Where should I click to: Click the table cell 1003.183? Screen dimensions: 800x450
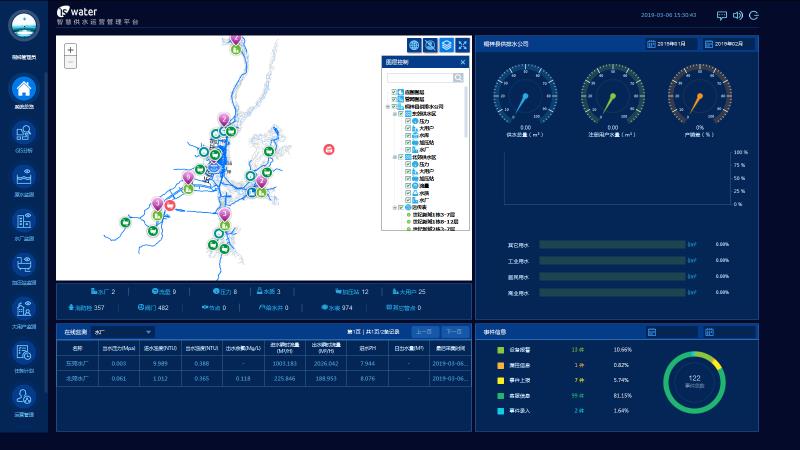coord(285,364)
